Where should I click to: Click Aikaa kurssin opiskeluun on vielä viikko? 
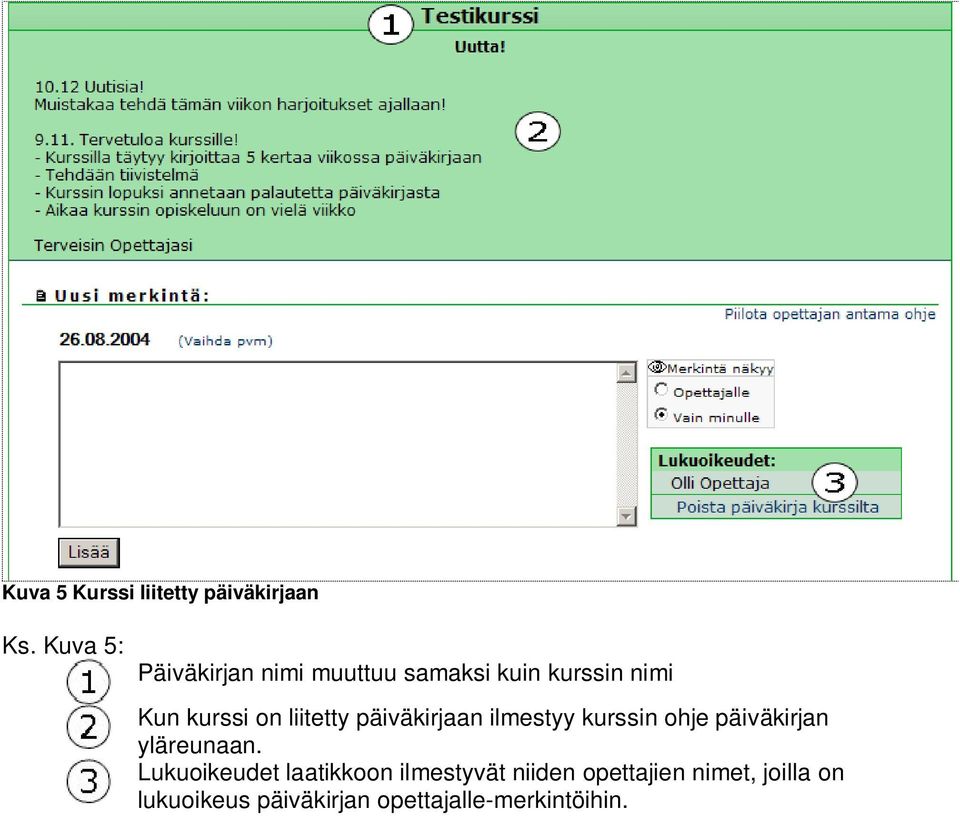point(195,211)
